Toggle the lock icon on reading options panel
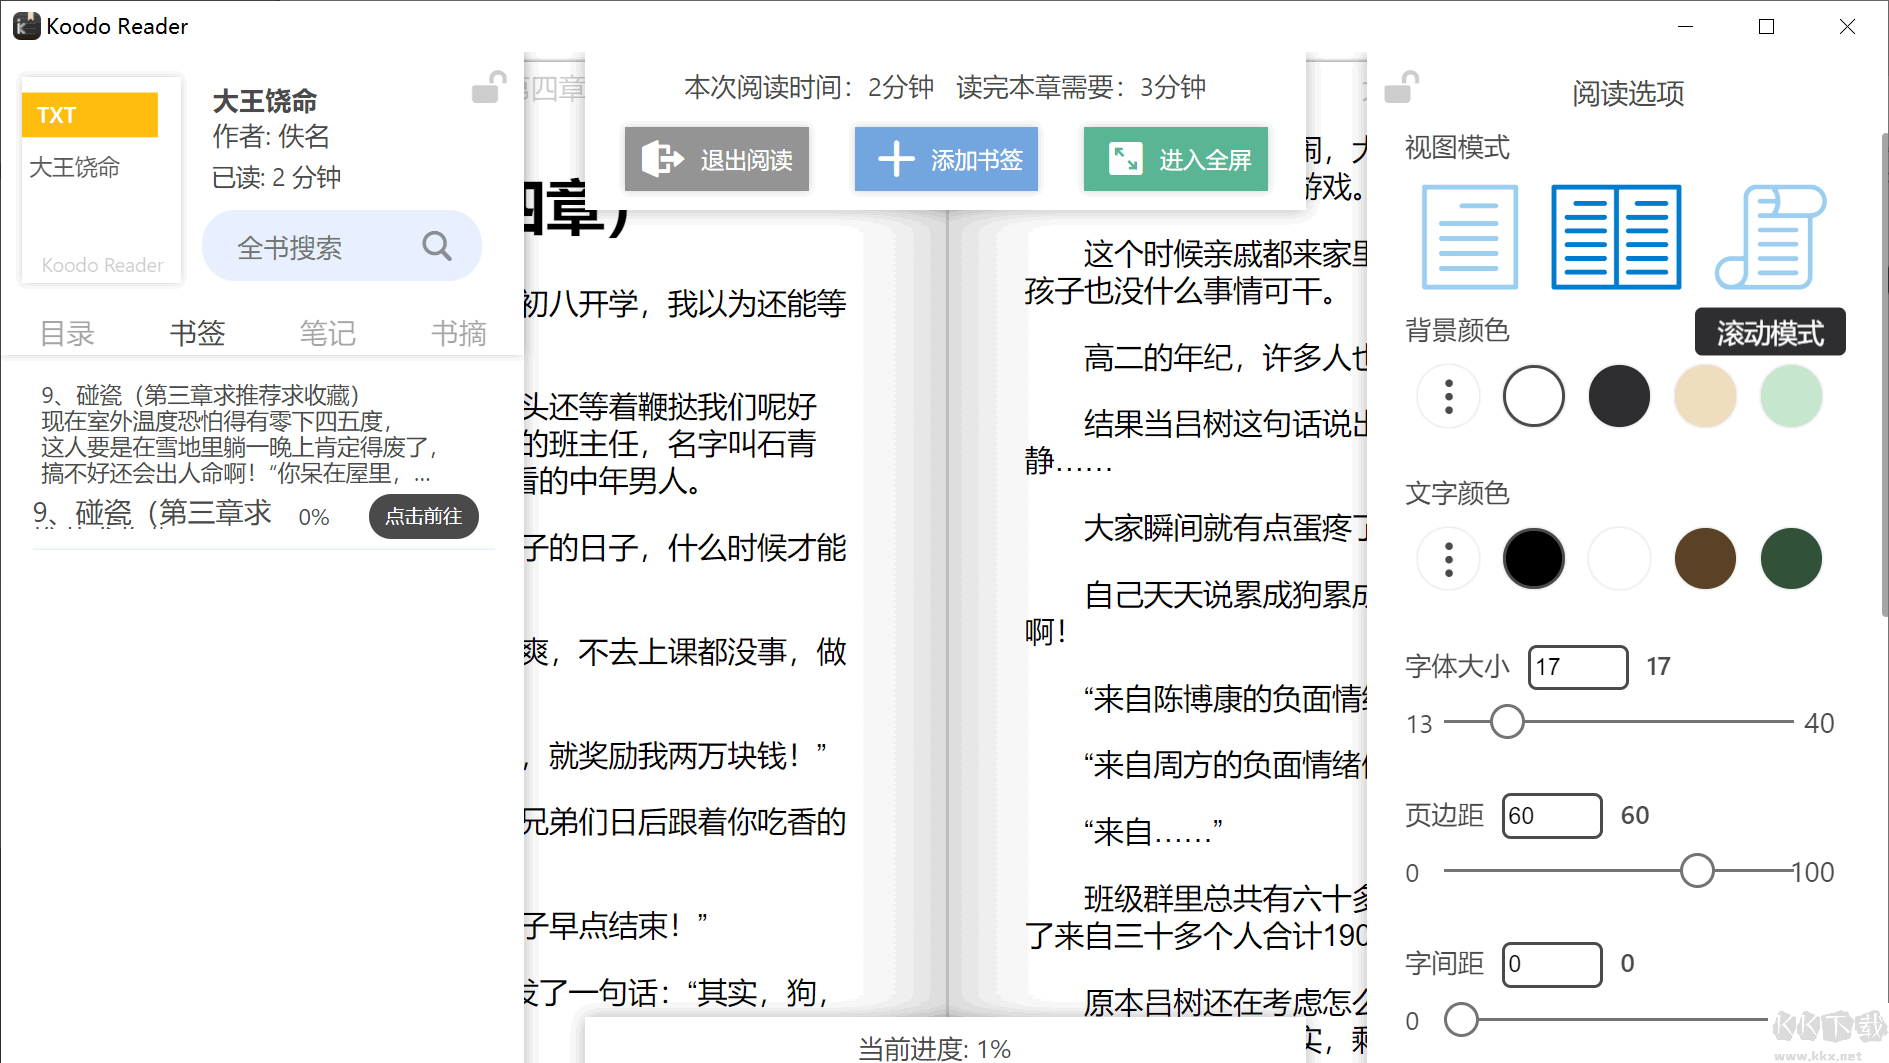Screen dimensions: 1889x1063 coord(1404,88)
